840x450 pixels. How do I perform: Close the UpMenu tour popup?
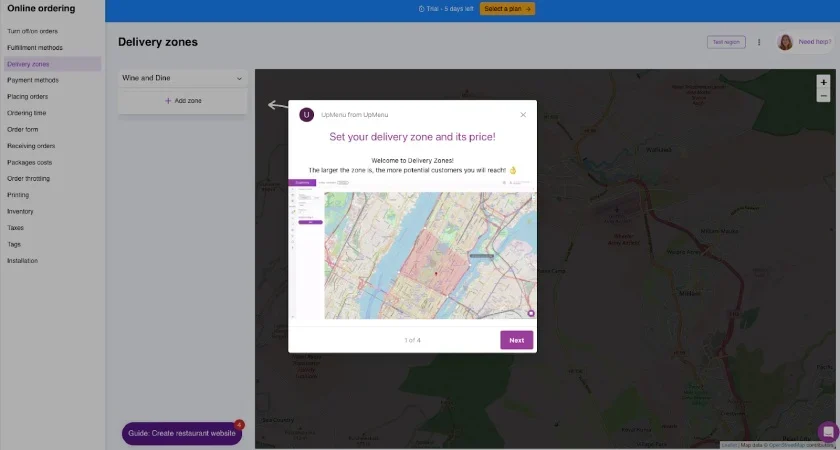pyautogui.click(x=523, y=115)
